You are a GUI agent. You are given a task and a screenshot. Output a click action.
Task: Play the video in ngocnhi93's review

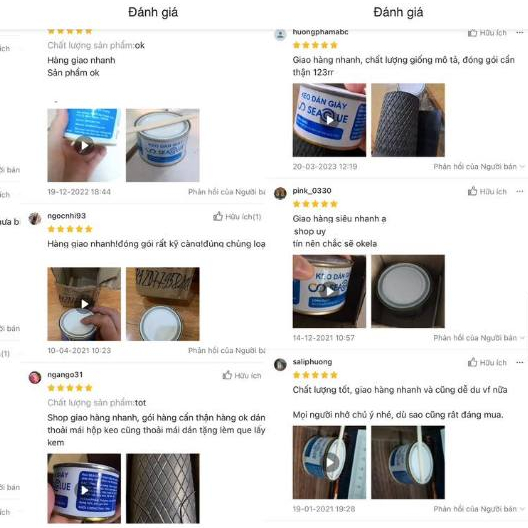click(84, 304)
